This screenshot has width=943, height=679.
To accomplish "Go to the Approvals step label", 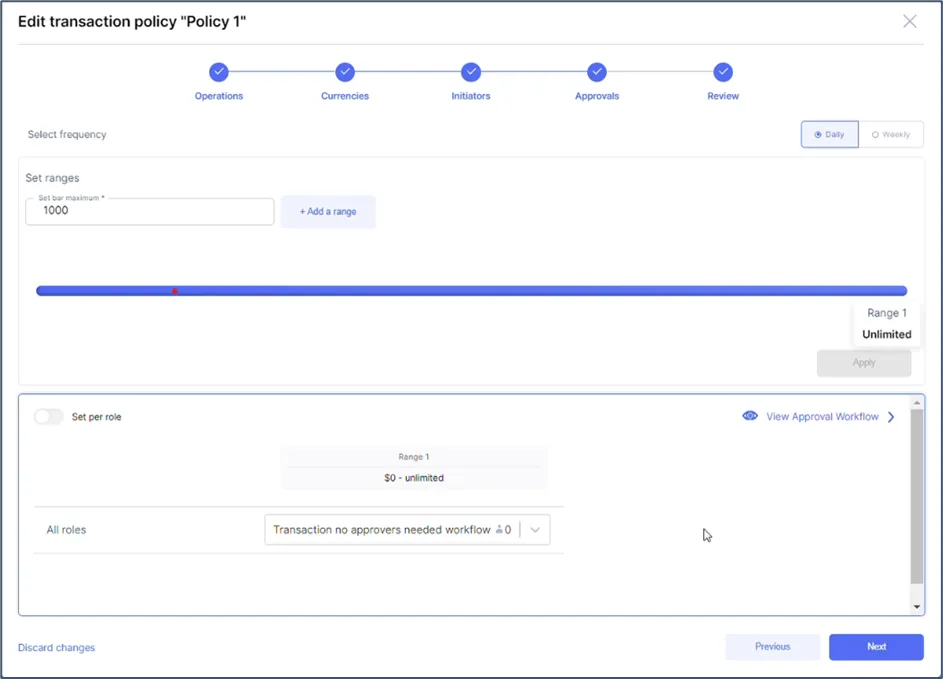I will (597, 96).
